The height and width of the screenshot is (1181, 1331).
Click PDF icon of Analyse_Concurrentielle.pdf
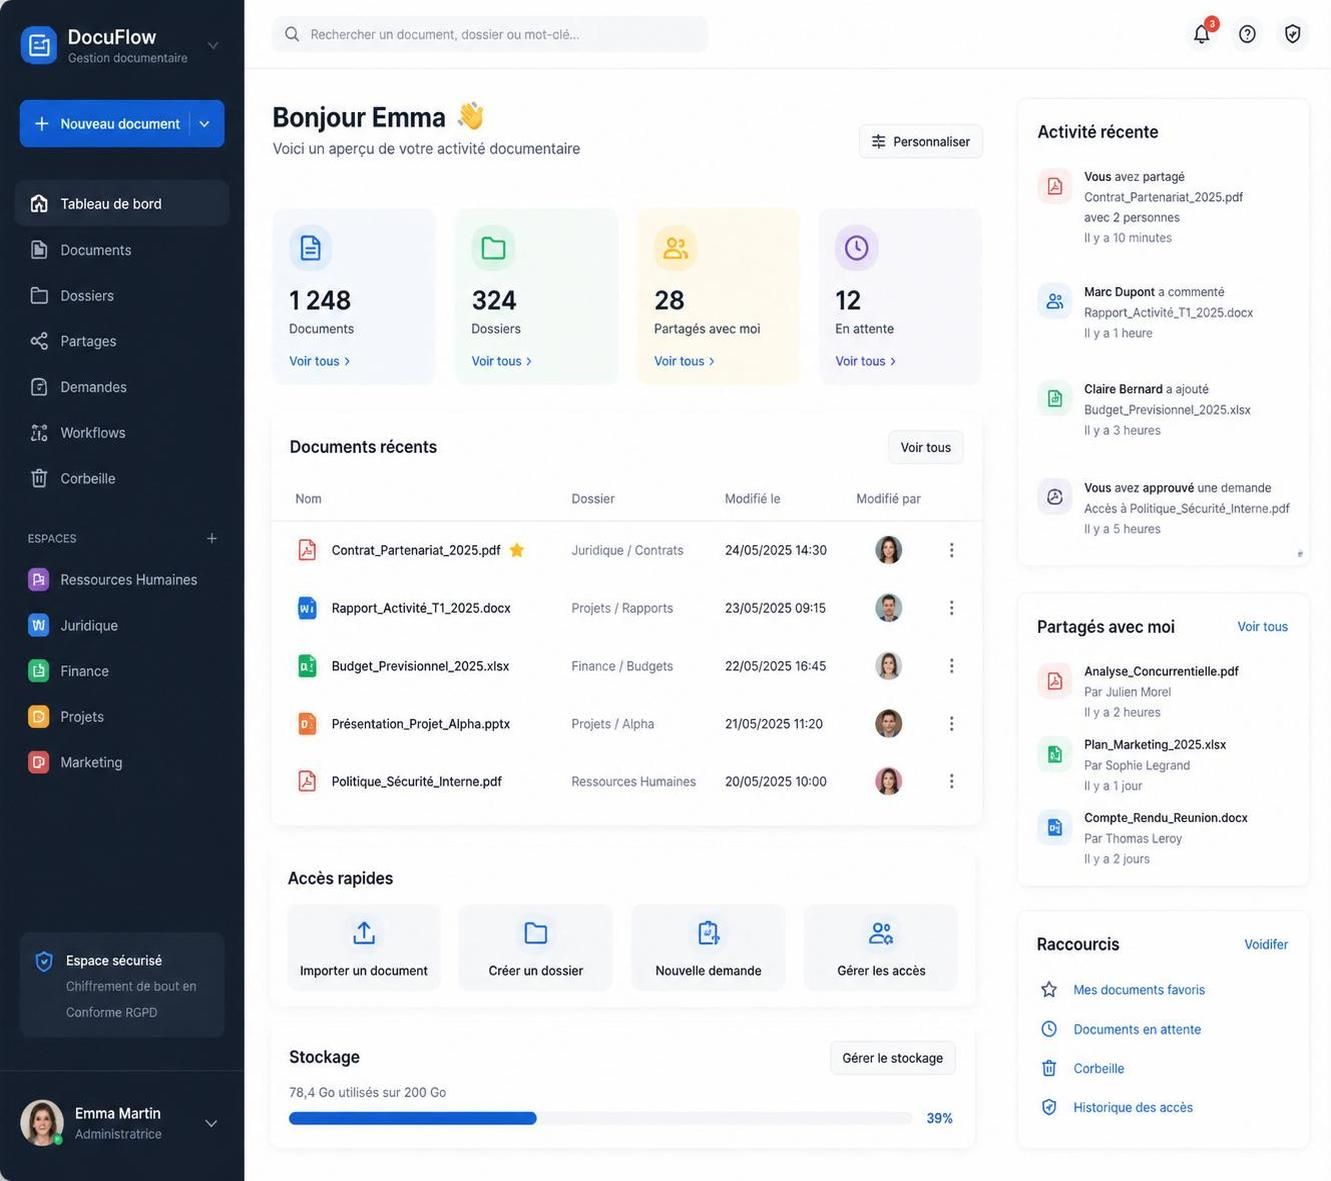click(x=1054, y=681)
